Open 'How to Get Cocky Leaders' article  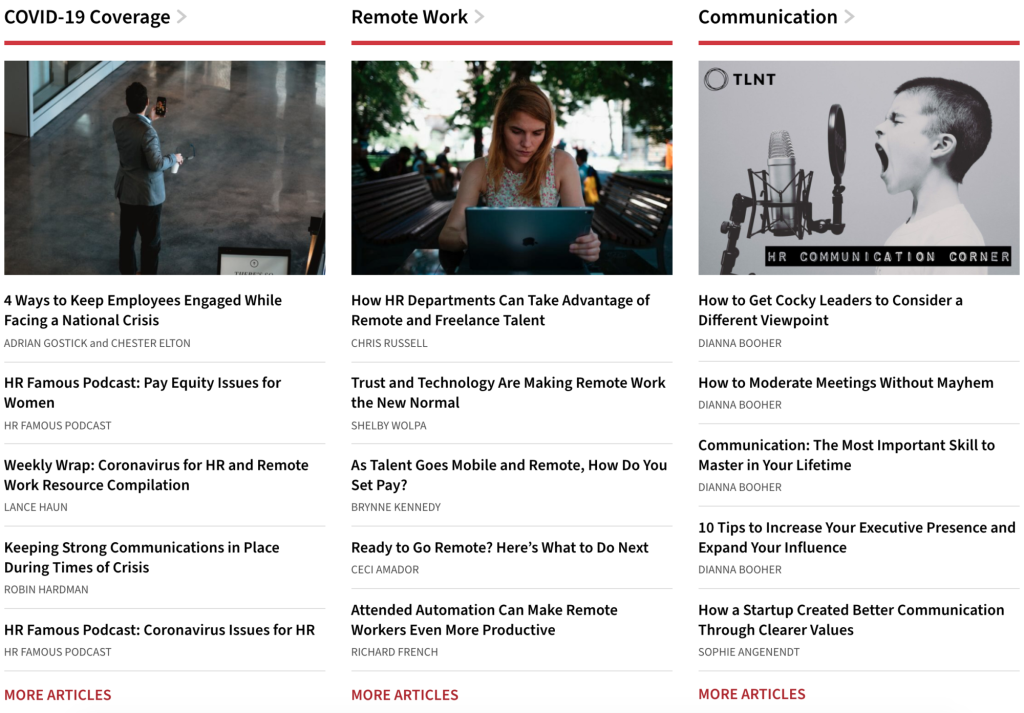click(830, 310)
